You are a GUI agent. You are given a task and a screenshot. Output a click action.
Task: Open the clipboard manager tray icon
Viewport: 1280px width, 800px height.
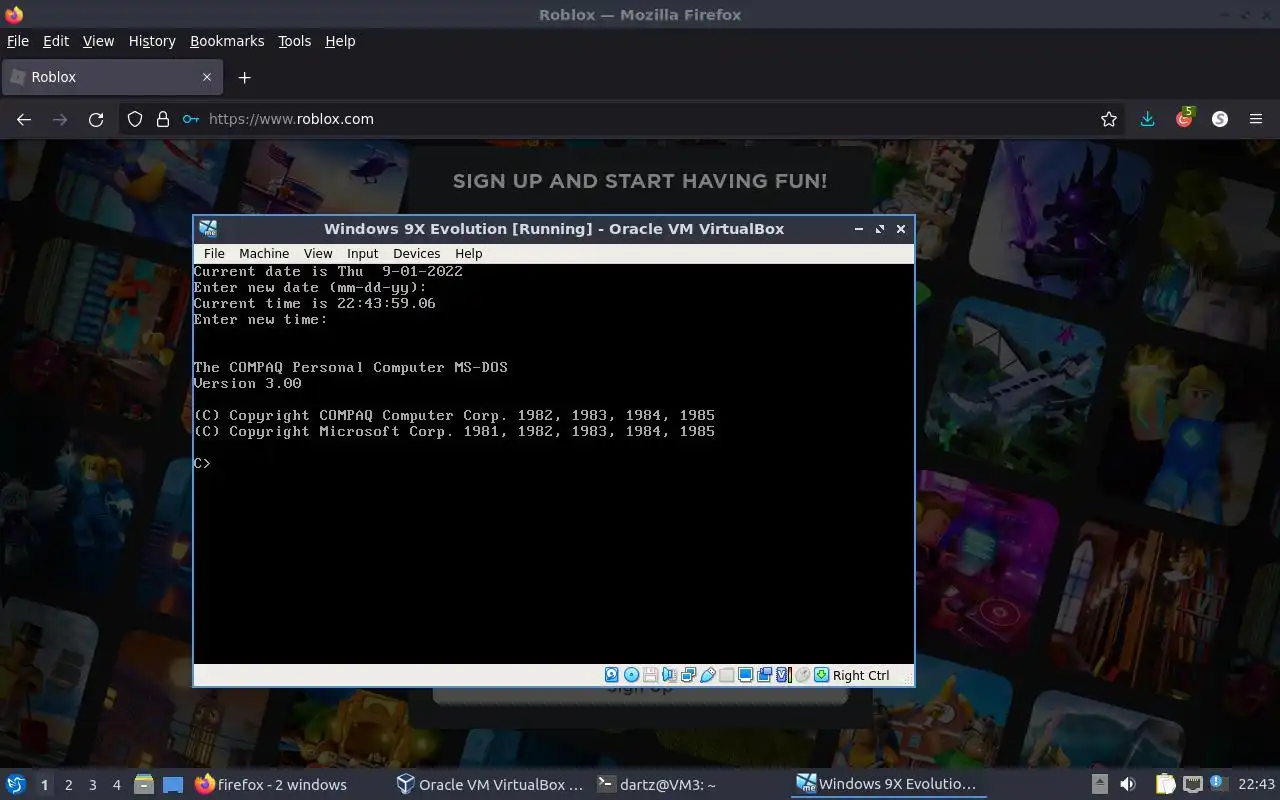pos(1165,785)
